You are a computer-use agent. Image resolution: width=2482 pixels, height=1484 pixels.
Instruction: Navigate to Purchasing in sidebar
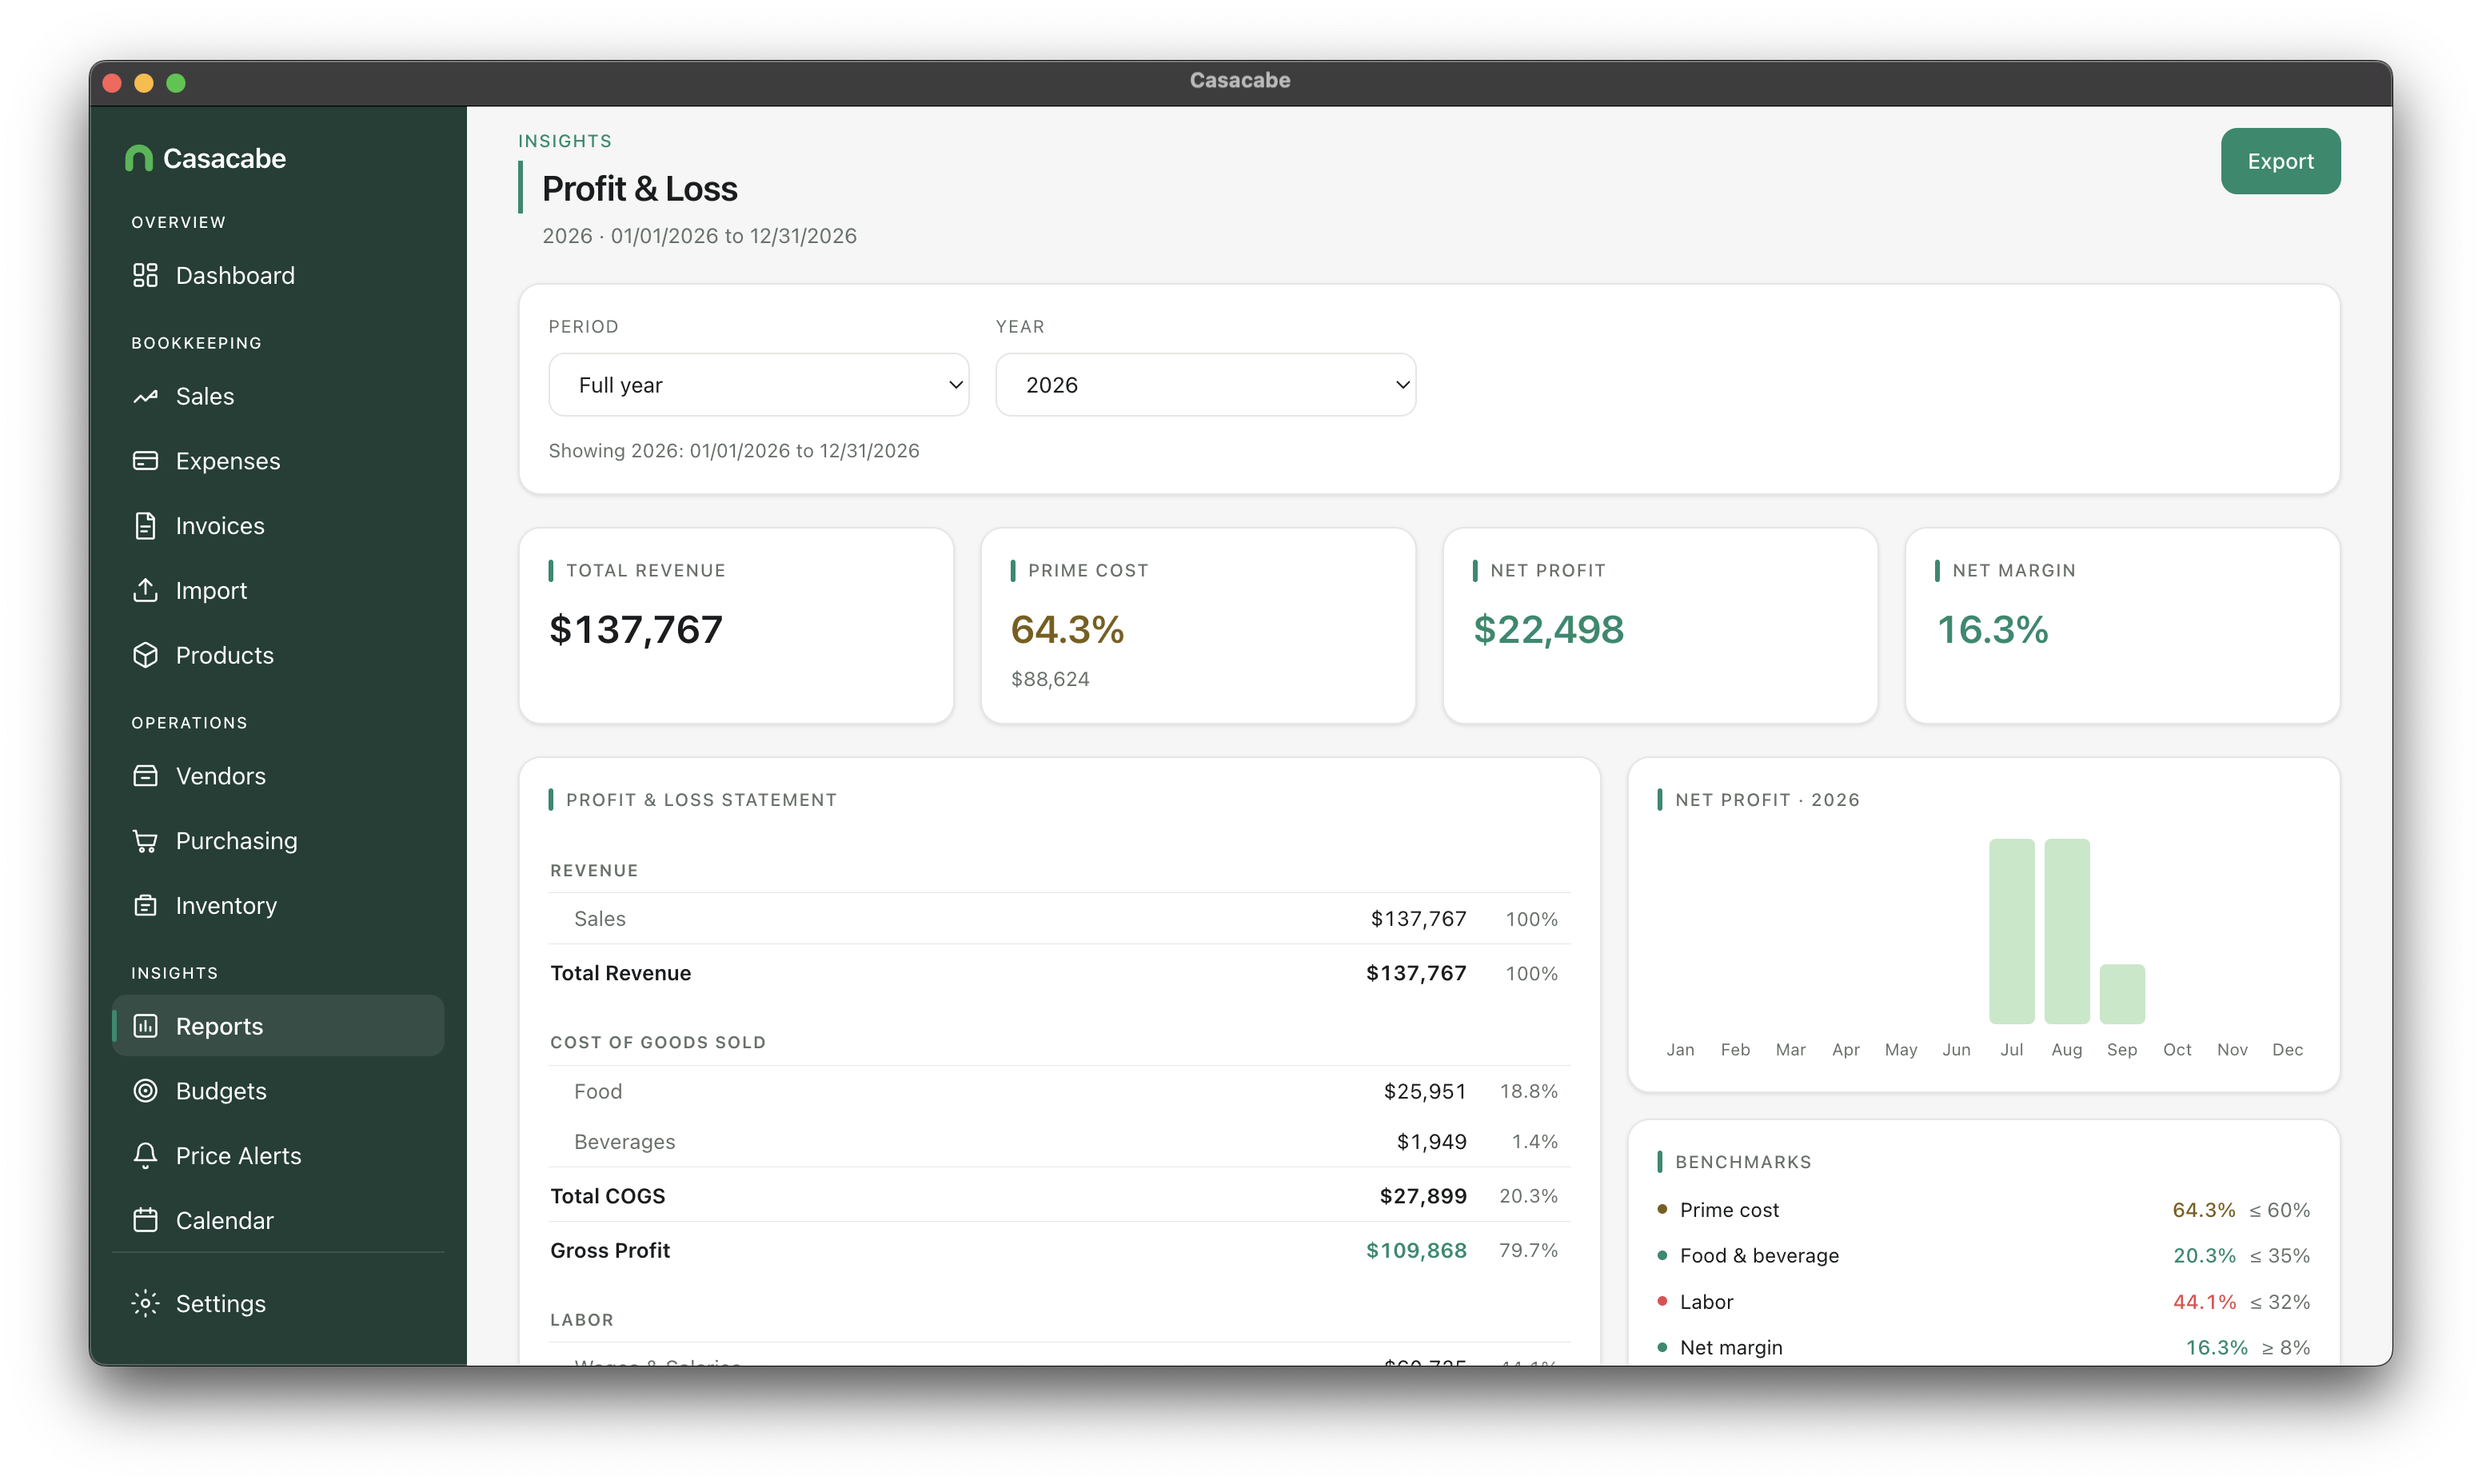[x=278, y=841]
